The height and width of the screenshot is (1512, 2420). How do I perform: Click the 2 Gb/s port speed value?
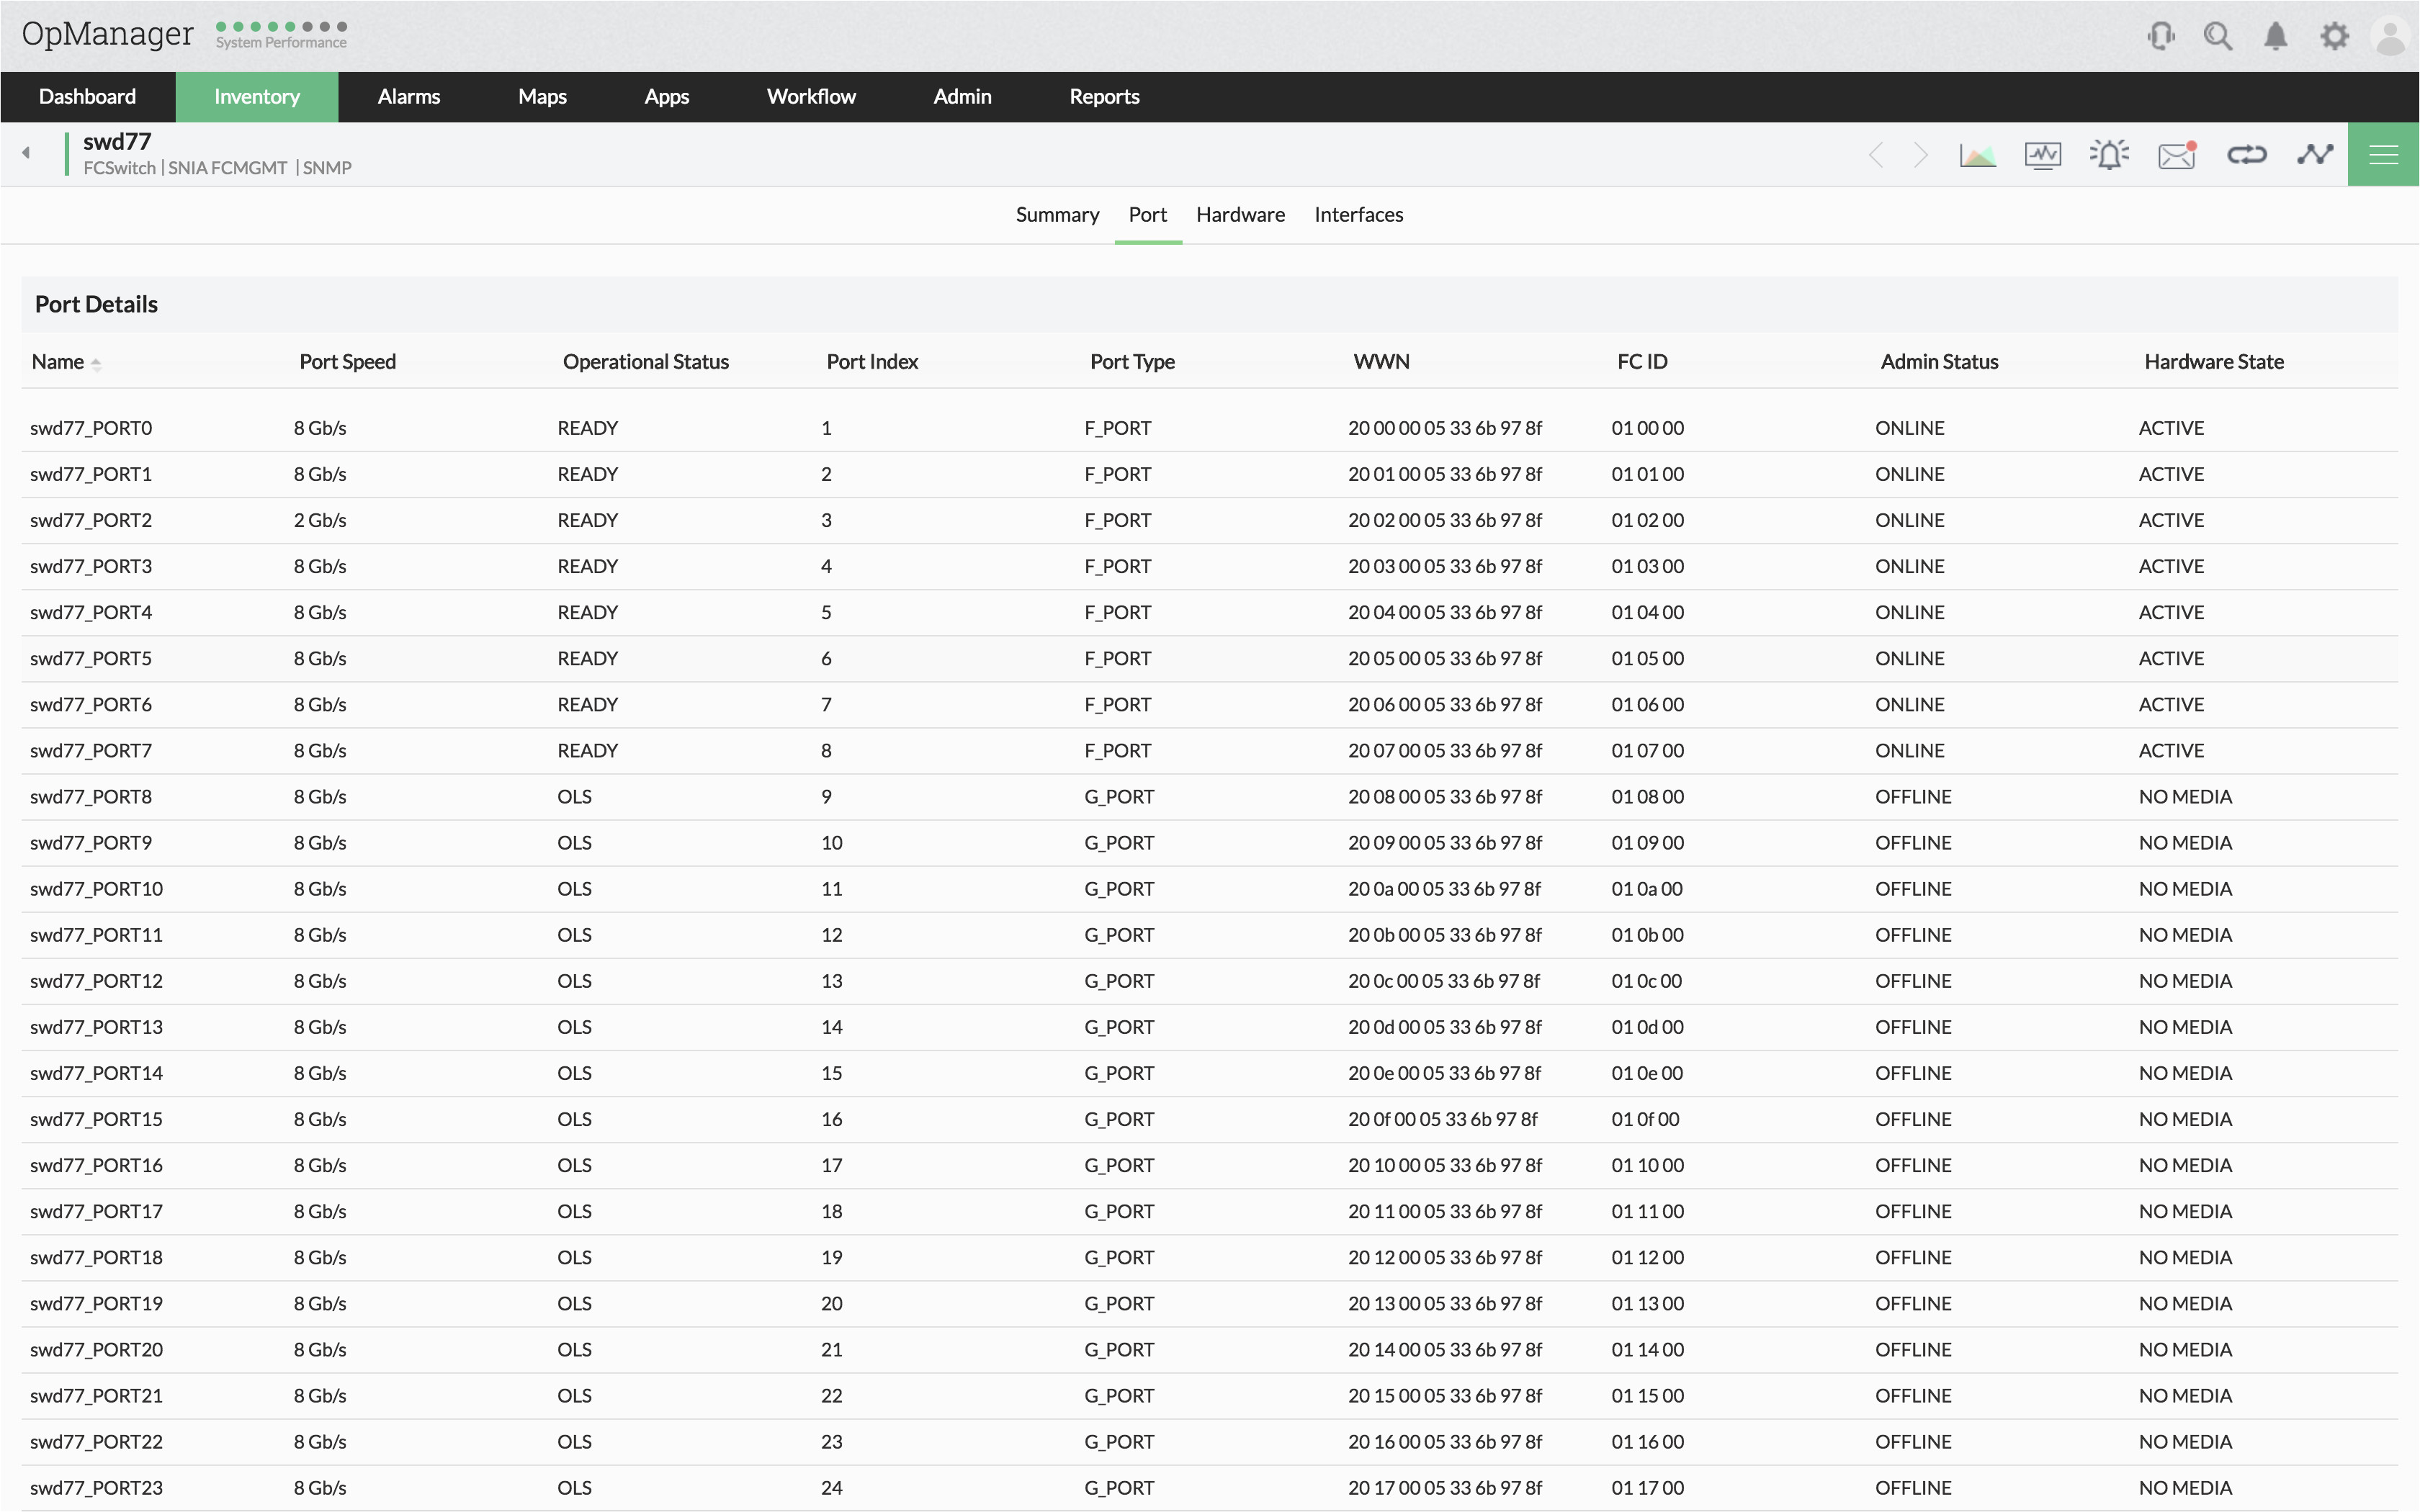(x=320, y=520)
